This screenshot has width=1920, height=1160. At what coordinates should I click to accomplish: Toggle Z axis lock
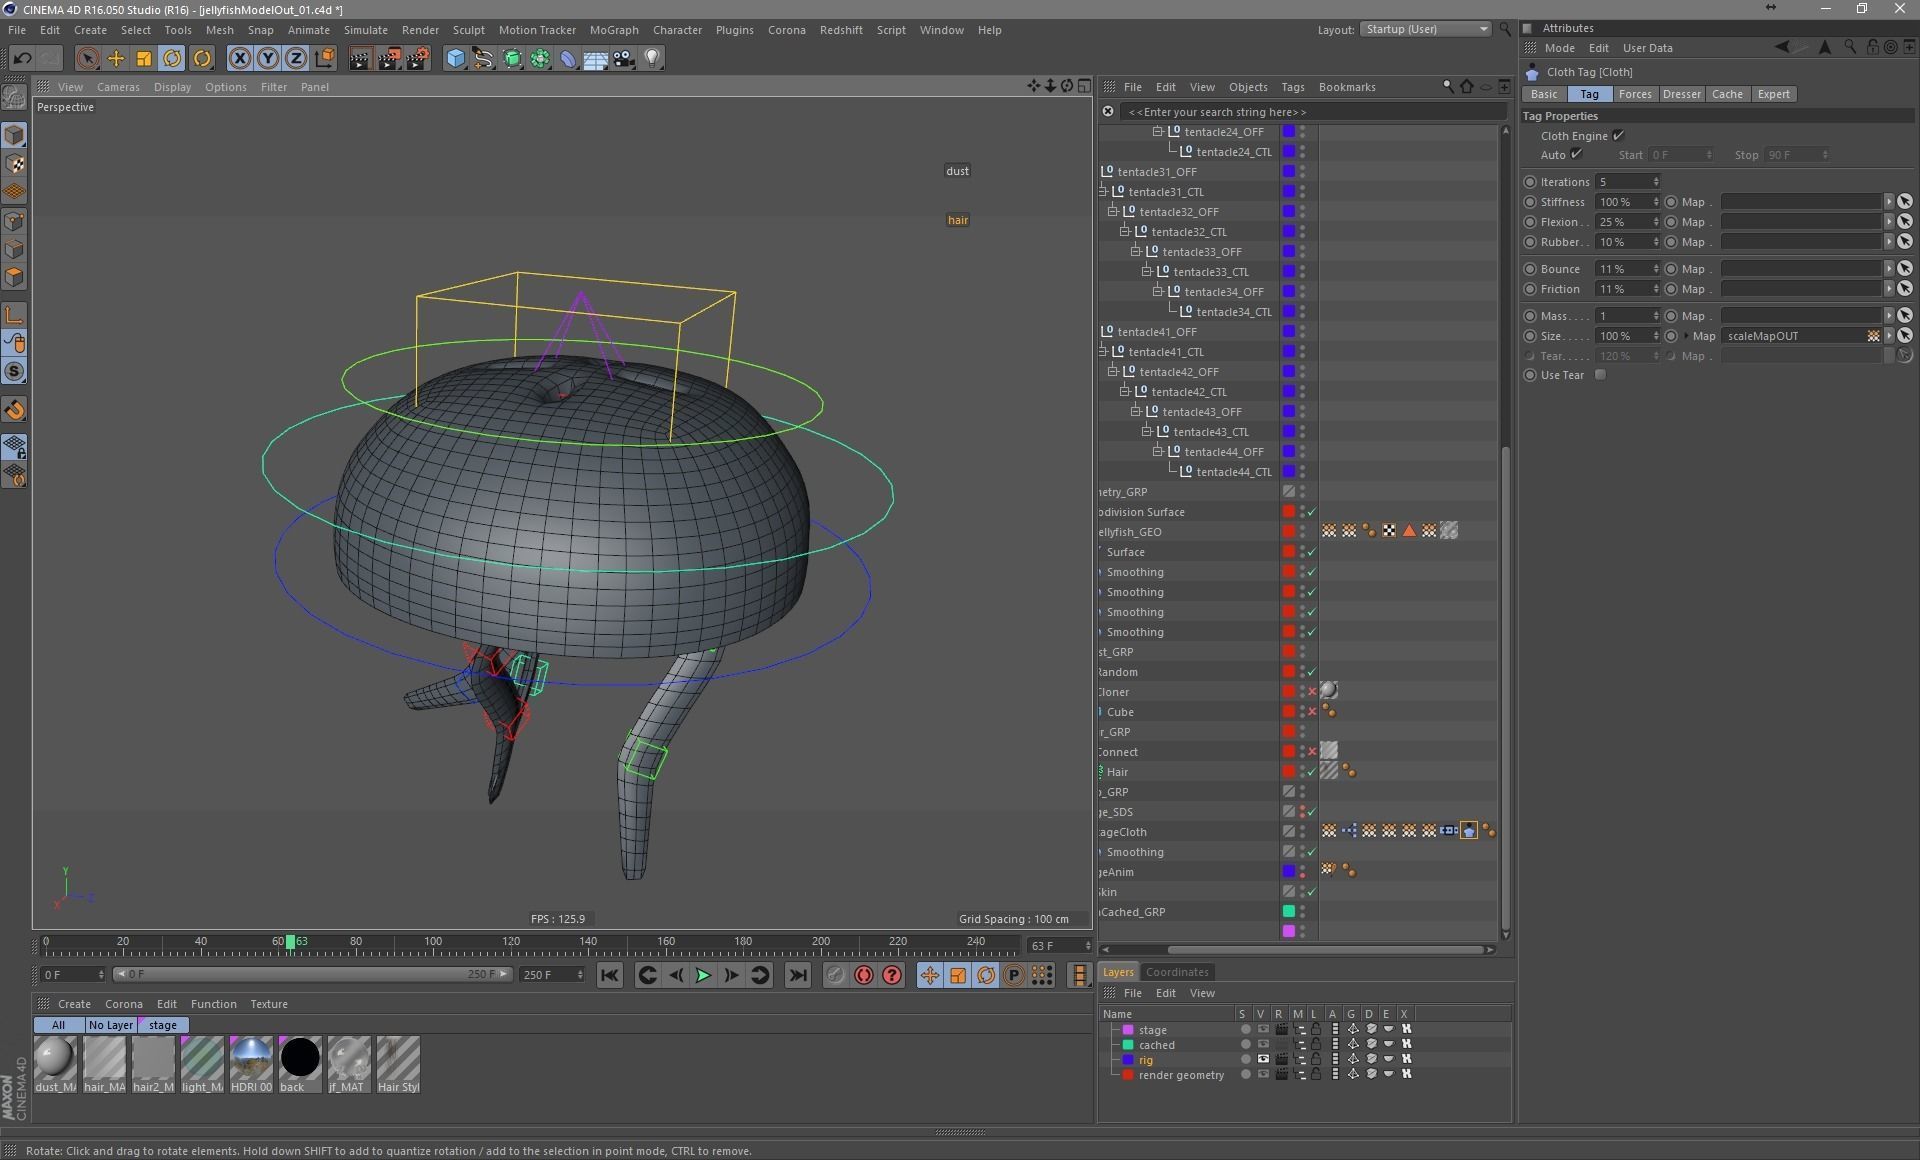[296, 58]
